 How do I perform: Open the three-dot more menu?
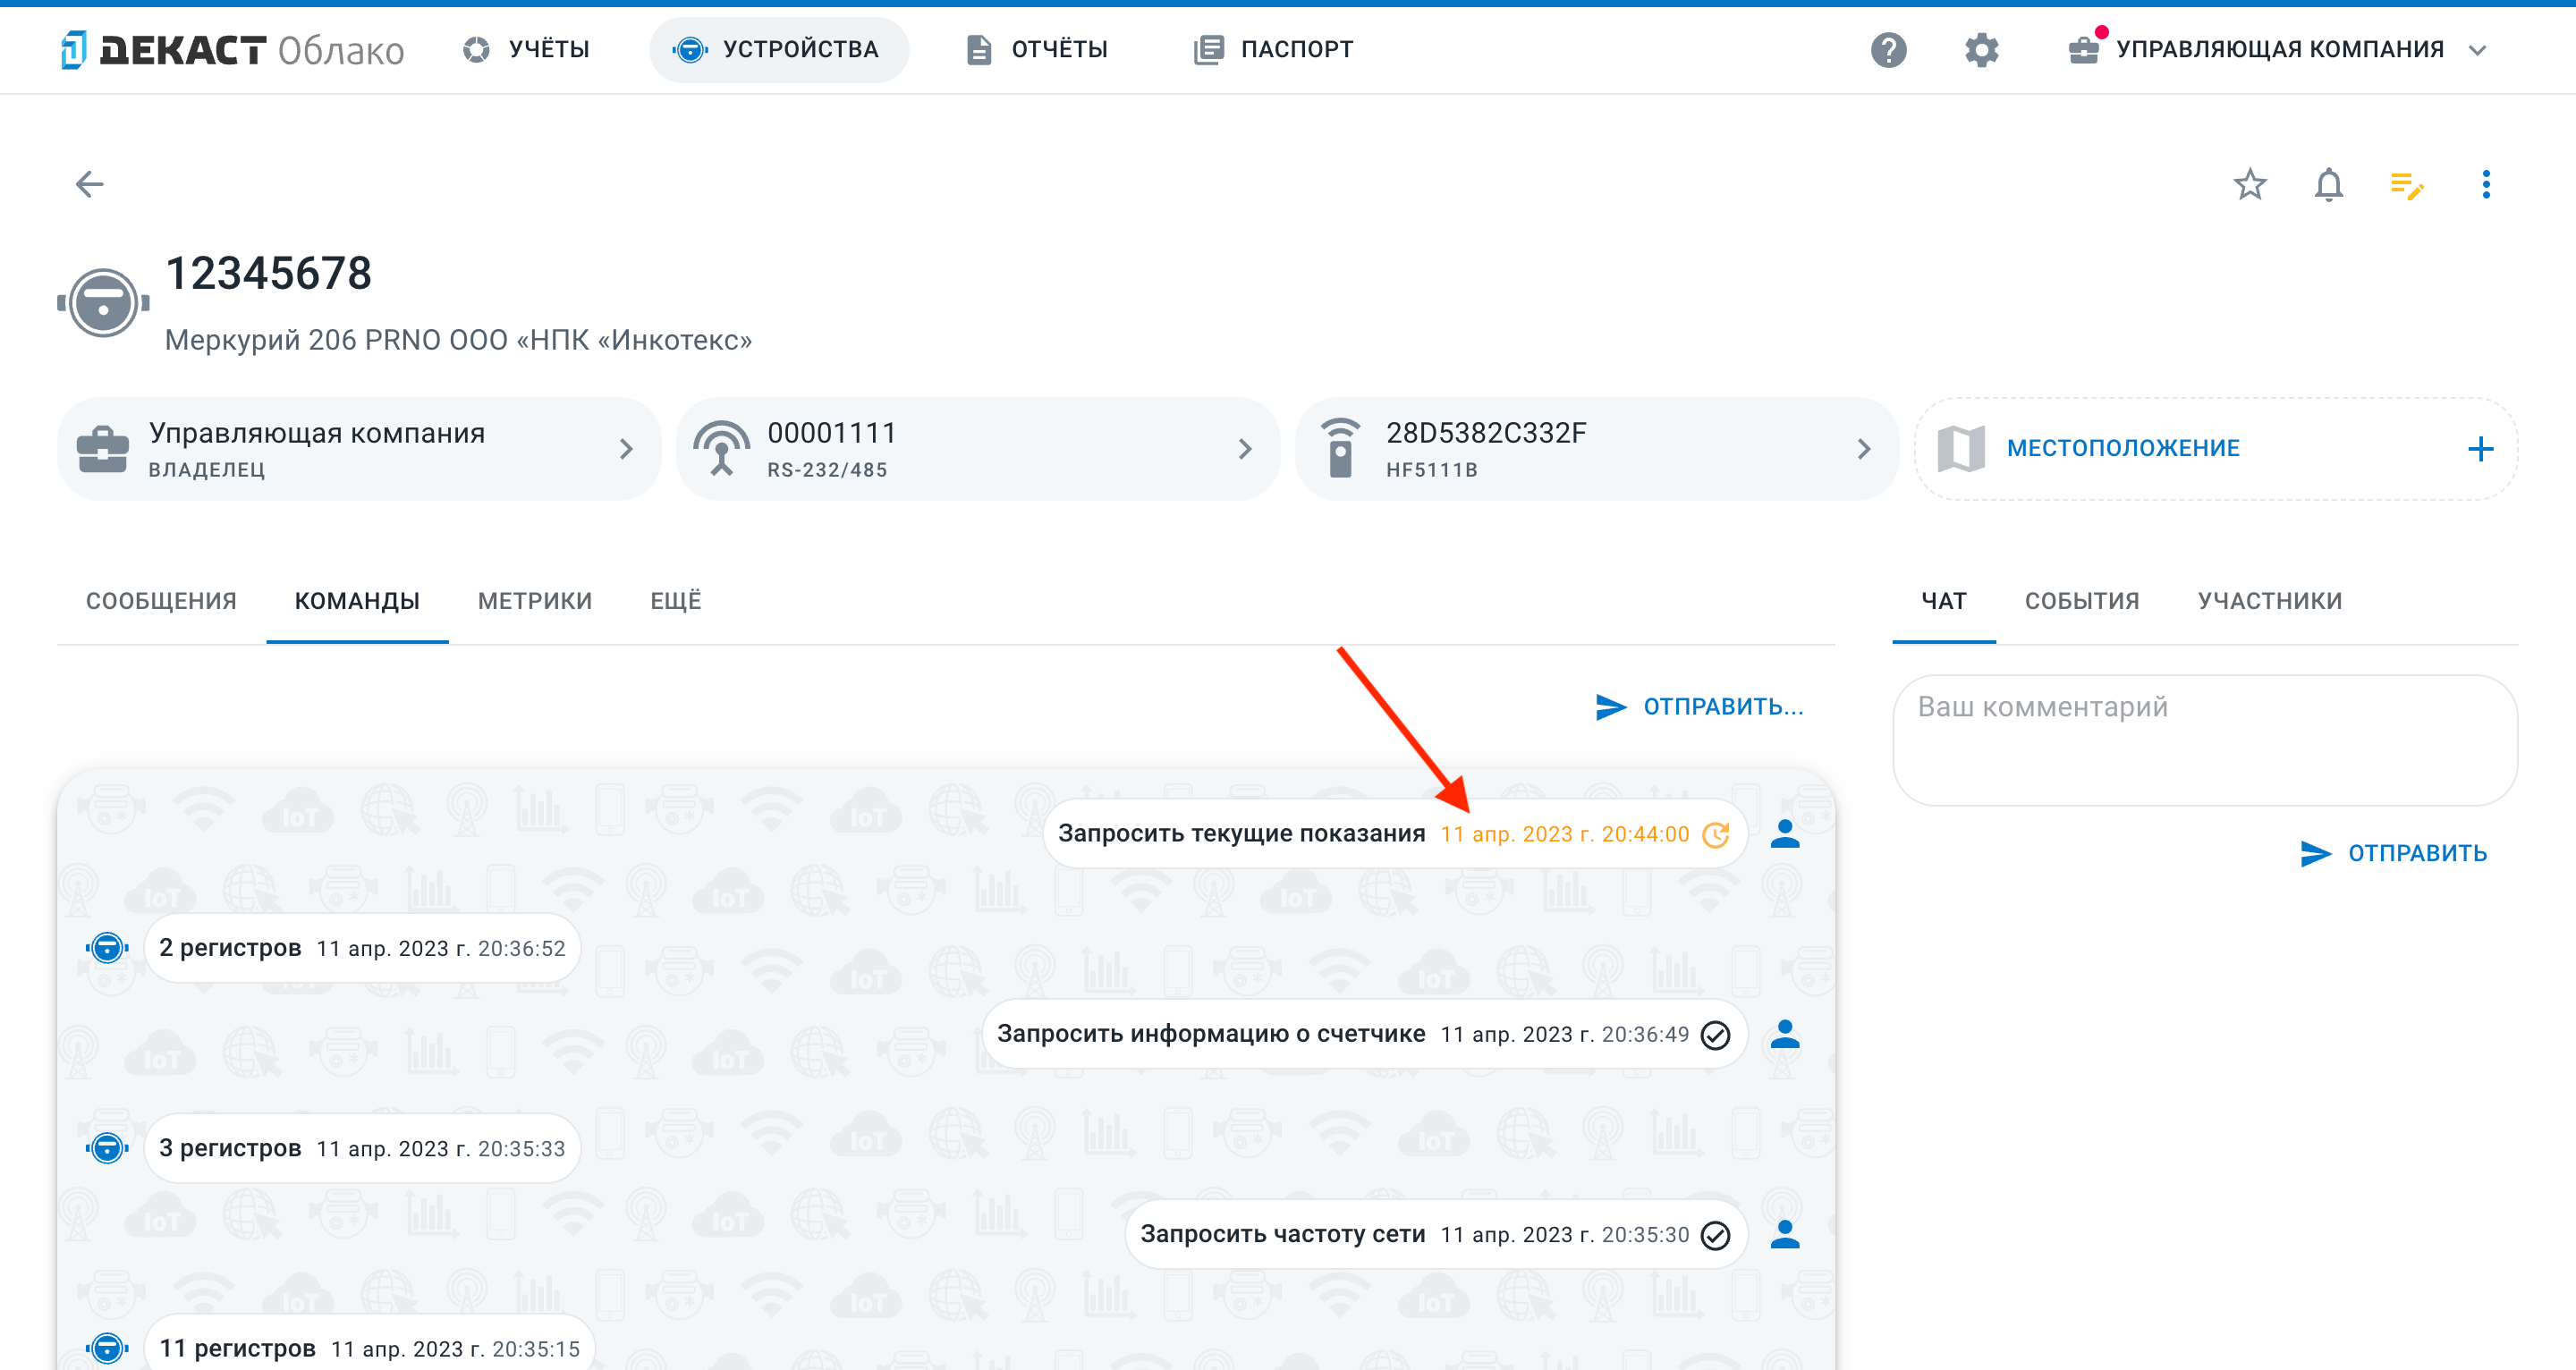click(2486, 184)
